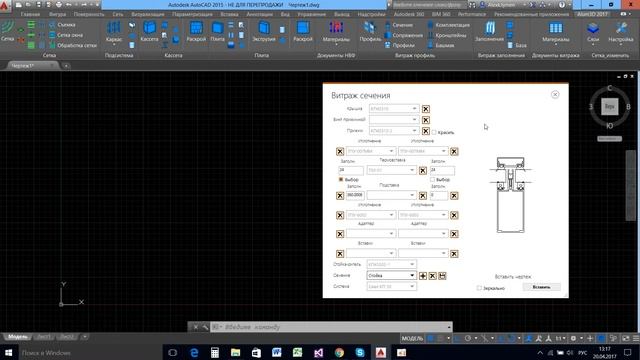
Task: Click the Профиль ribbon tool
Action: click(371, 32)
